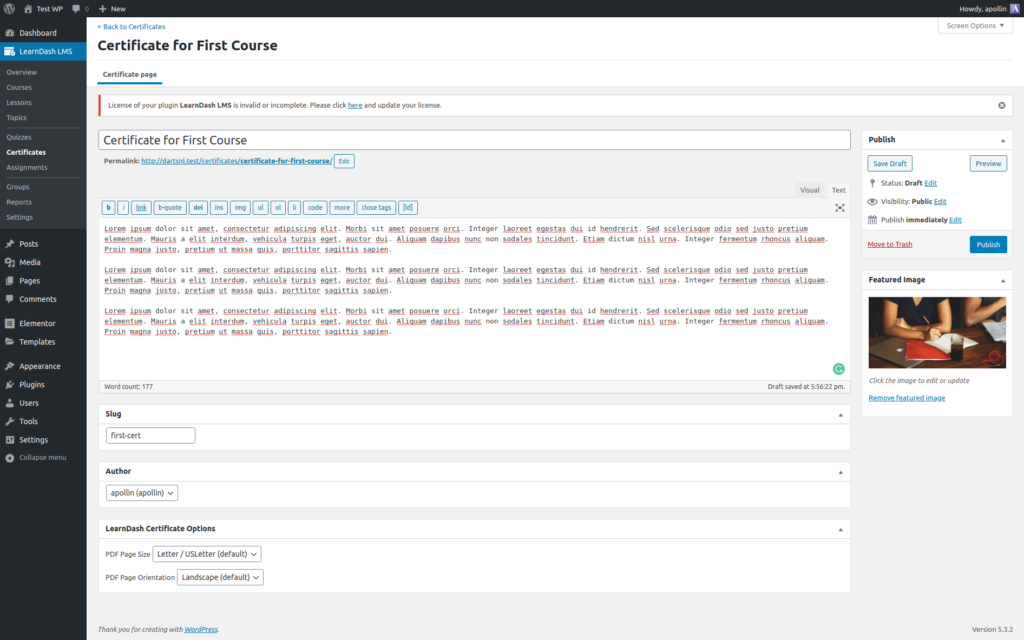
Task: Click the blue Publish button
Action: (987, 244)
